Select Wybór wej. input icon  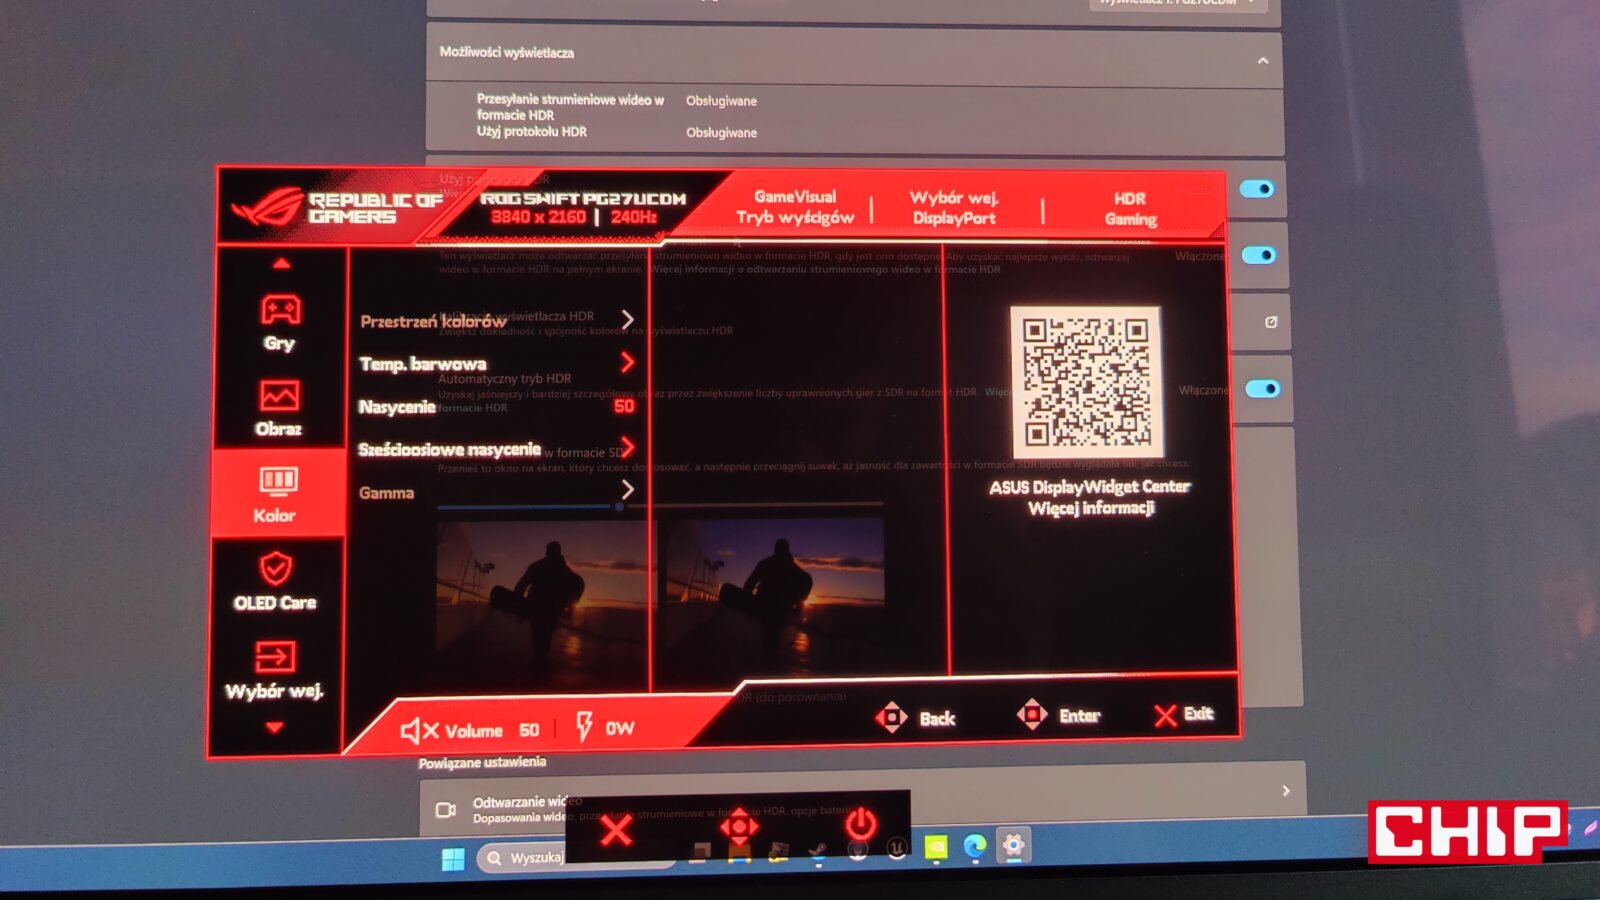pyautogui.click(x=275, y=658)
